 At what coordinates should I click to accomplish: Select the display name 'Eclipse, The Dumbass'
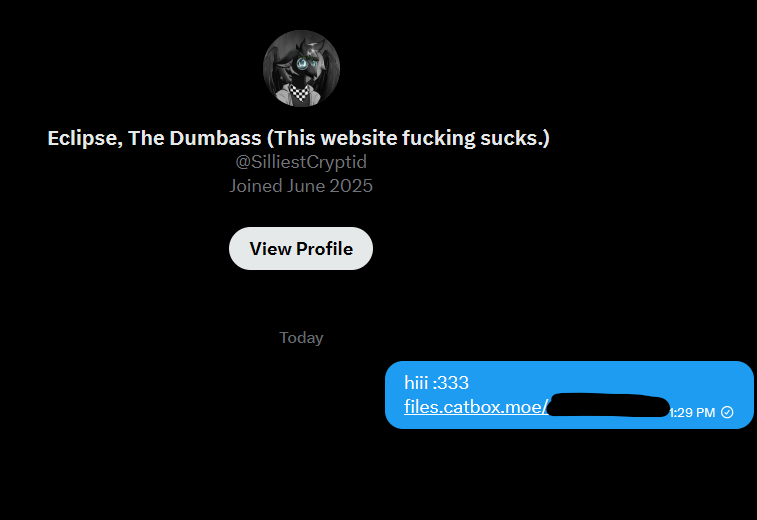(154, 138)
